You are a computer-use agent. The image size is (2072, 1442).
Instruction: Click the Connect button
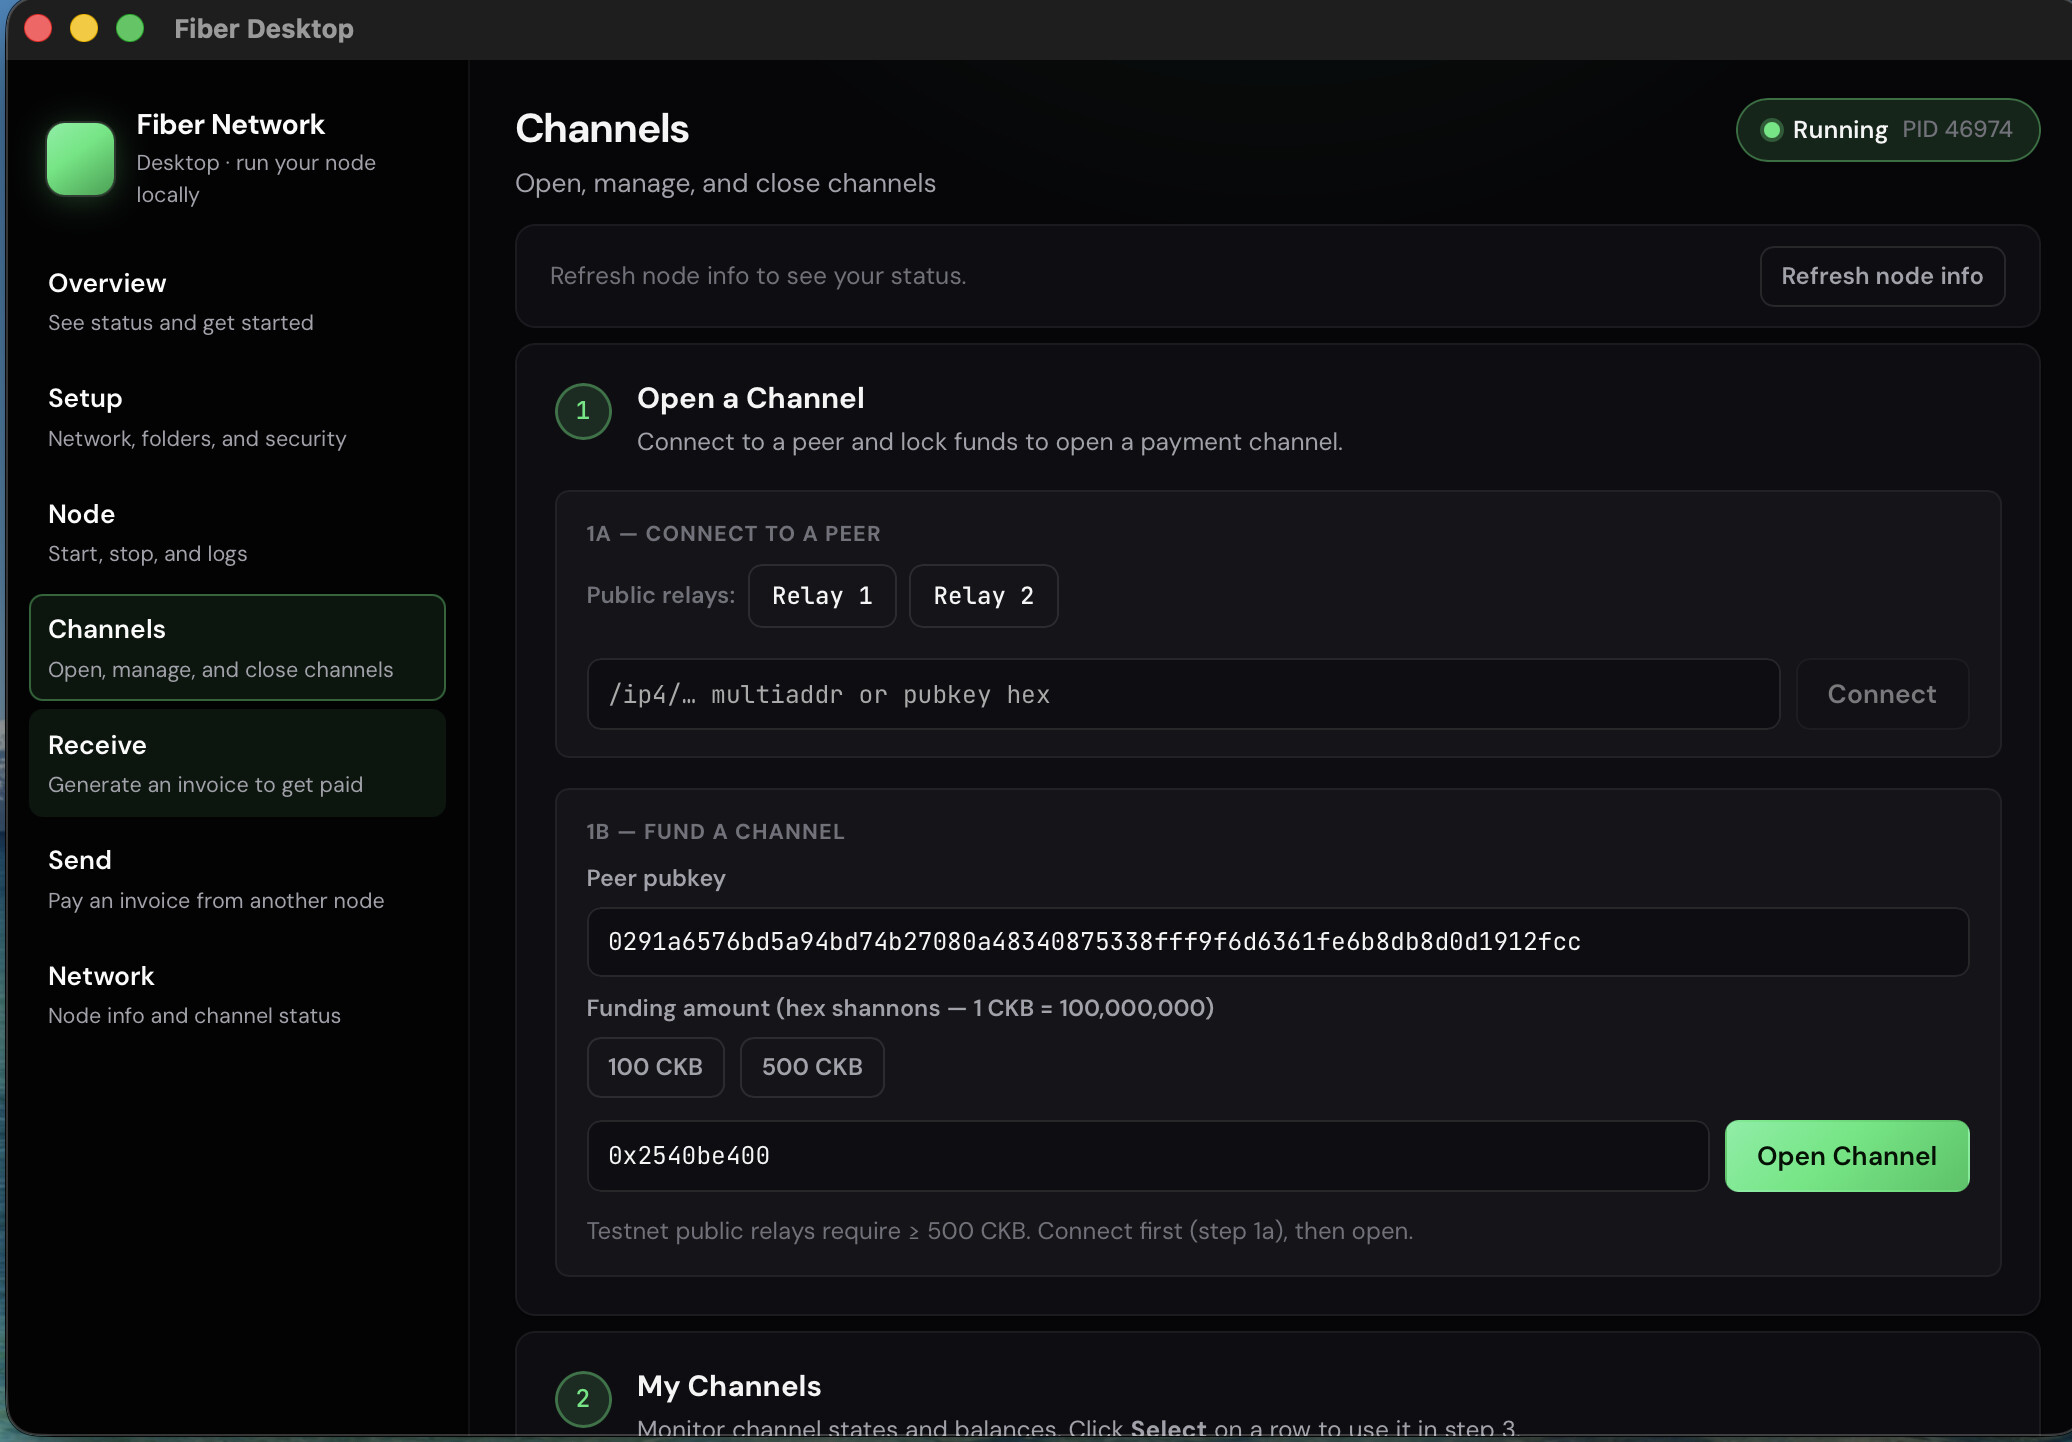point(1882,694)
